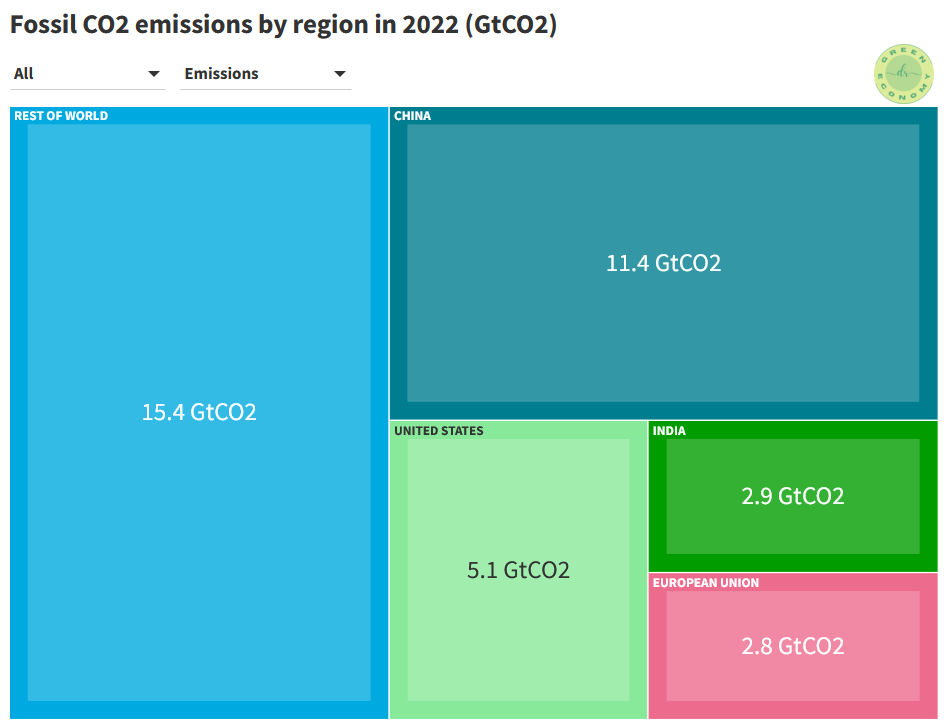Click the CHINA region header text
946x726 pixels.
[411, 115]
